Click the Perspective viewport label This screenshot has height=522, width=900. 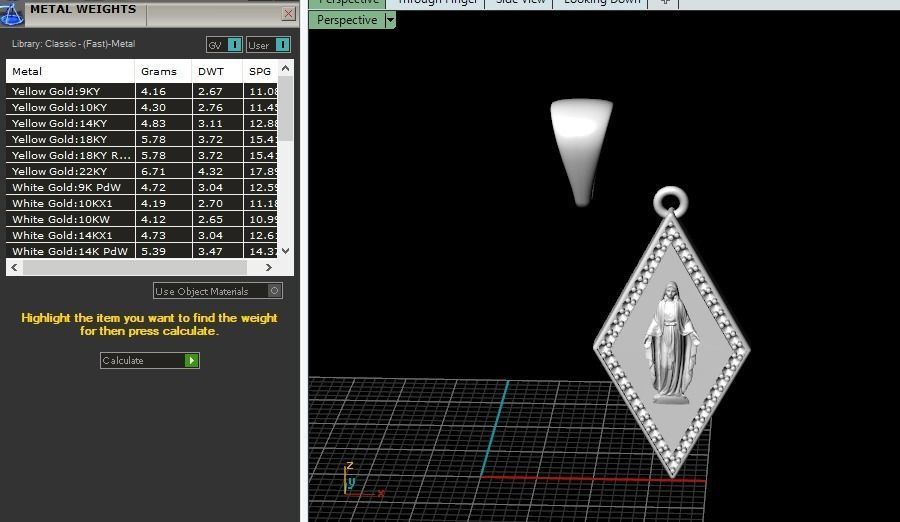click(x=347, y=20)
